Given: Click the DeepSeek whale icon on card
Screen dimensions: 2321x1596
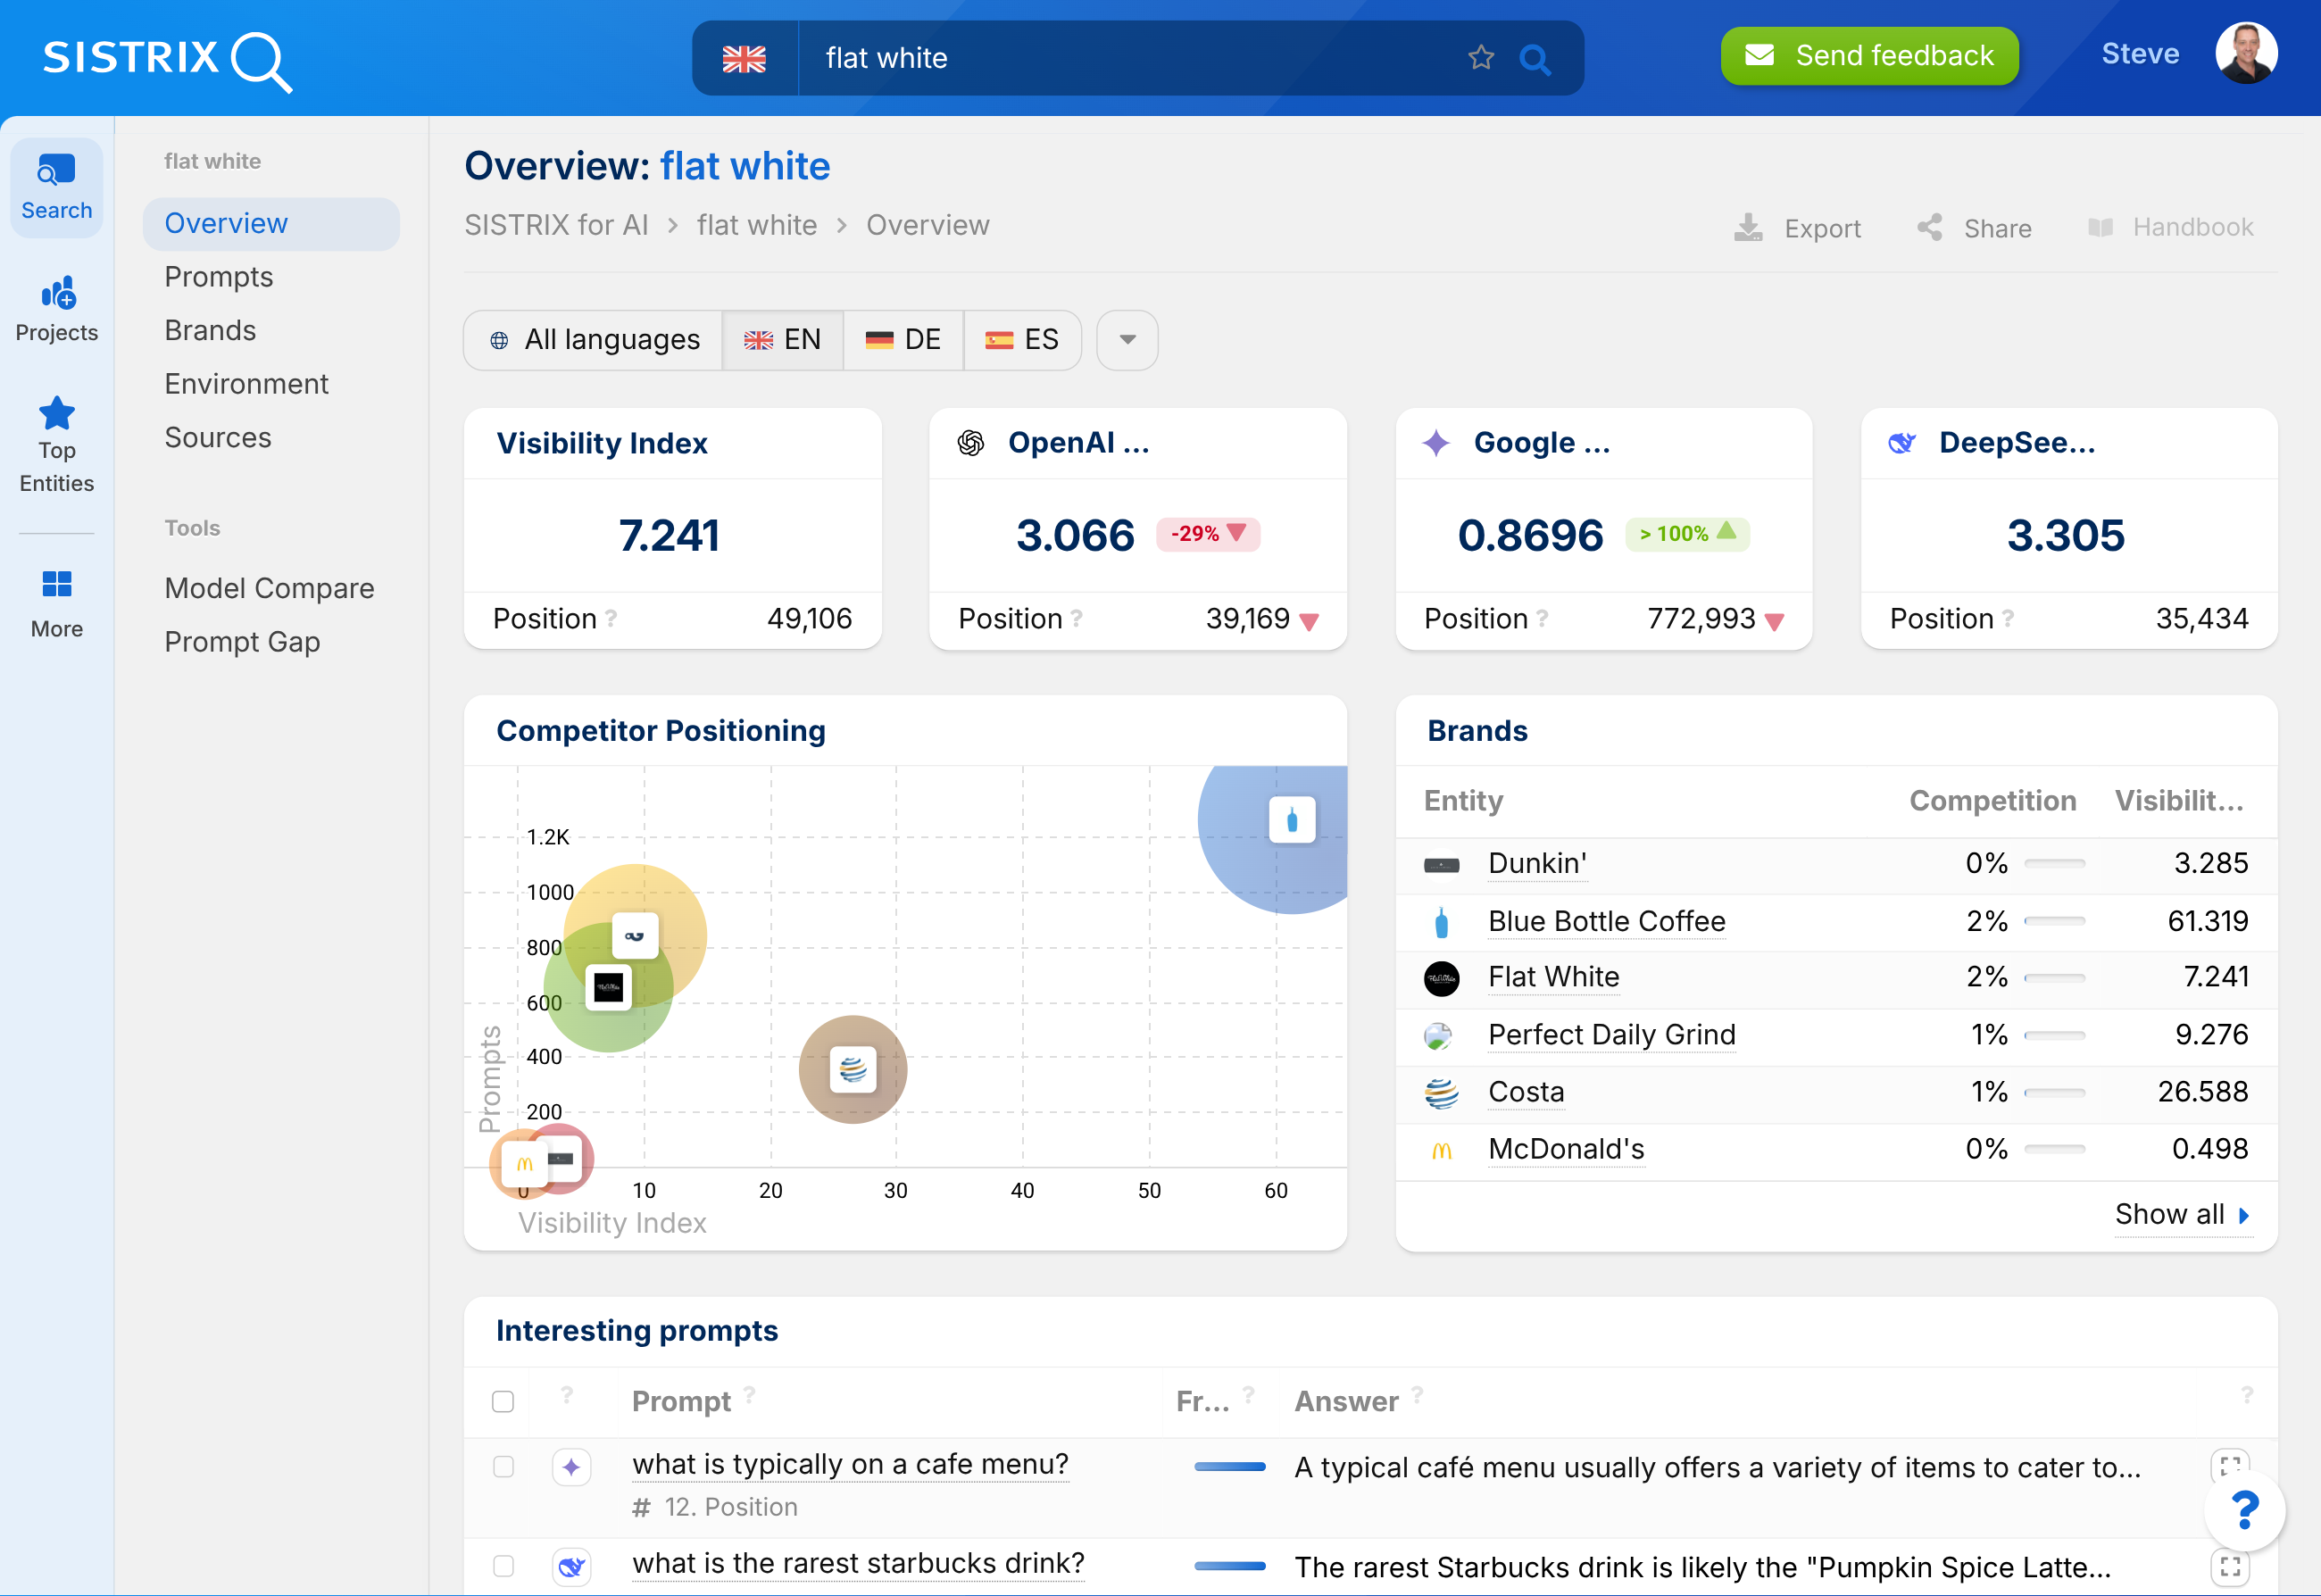Looking at the screenshot, I should pos(1902,442).
